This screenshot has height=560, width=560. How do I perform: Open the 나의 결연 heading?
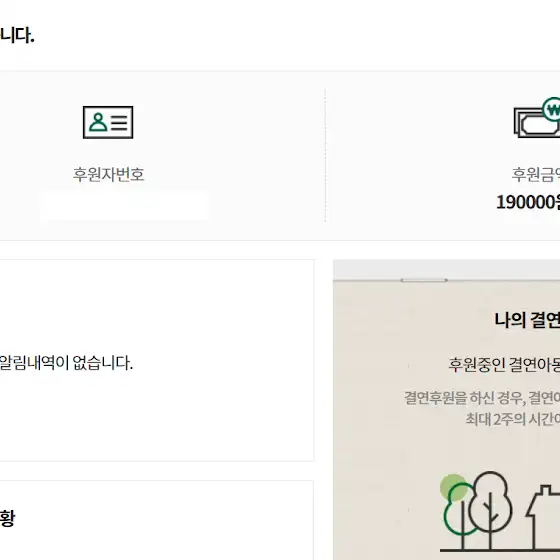coord(527,320)
